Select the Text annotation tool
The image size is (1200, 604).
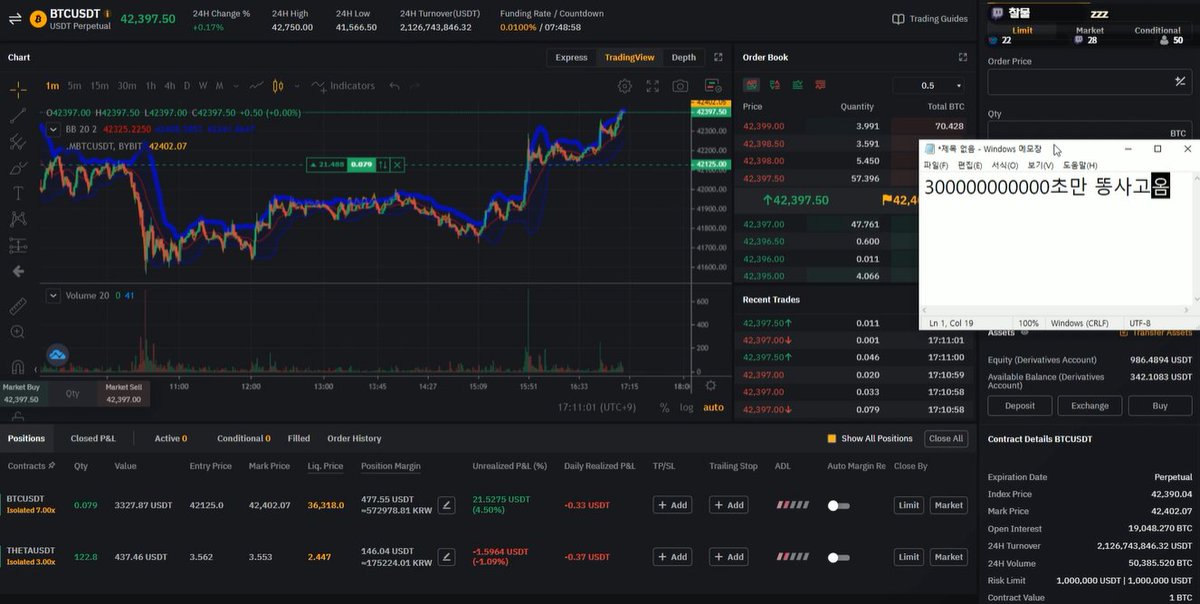click(18, 193)
